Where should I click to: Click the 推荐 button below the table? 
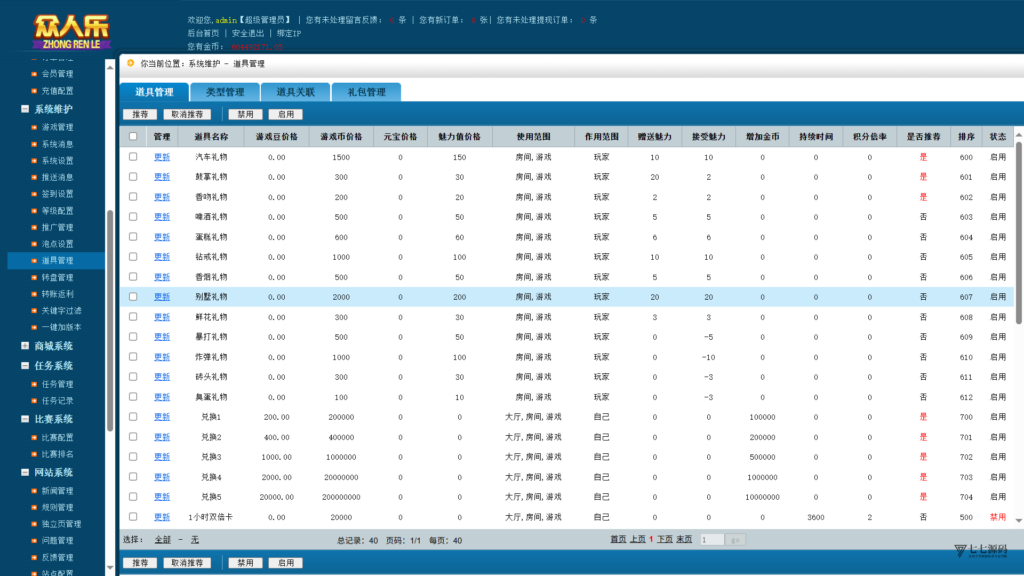click(x=140, y=563)
